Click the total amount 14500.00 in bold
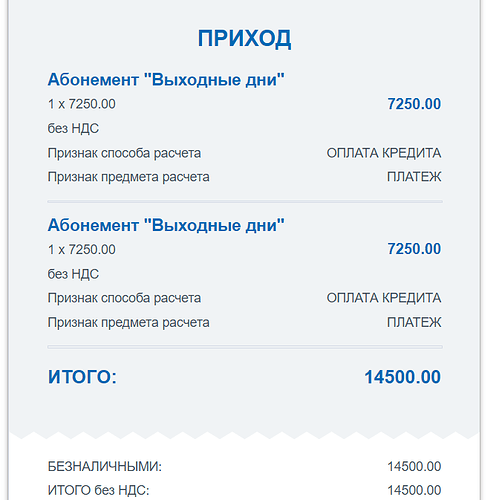The image size is (499, 500). tap(403, 377)
